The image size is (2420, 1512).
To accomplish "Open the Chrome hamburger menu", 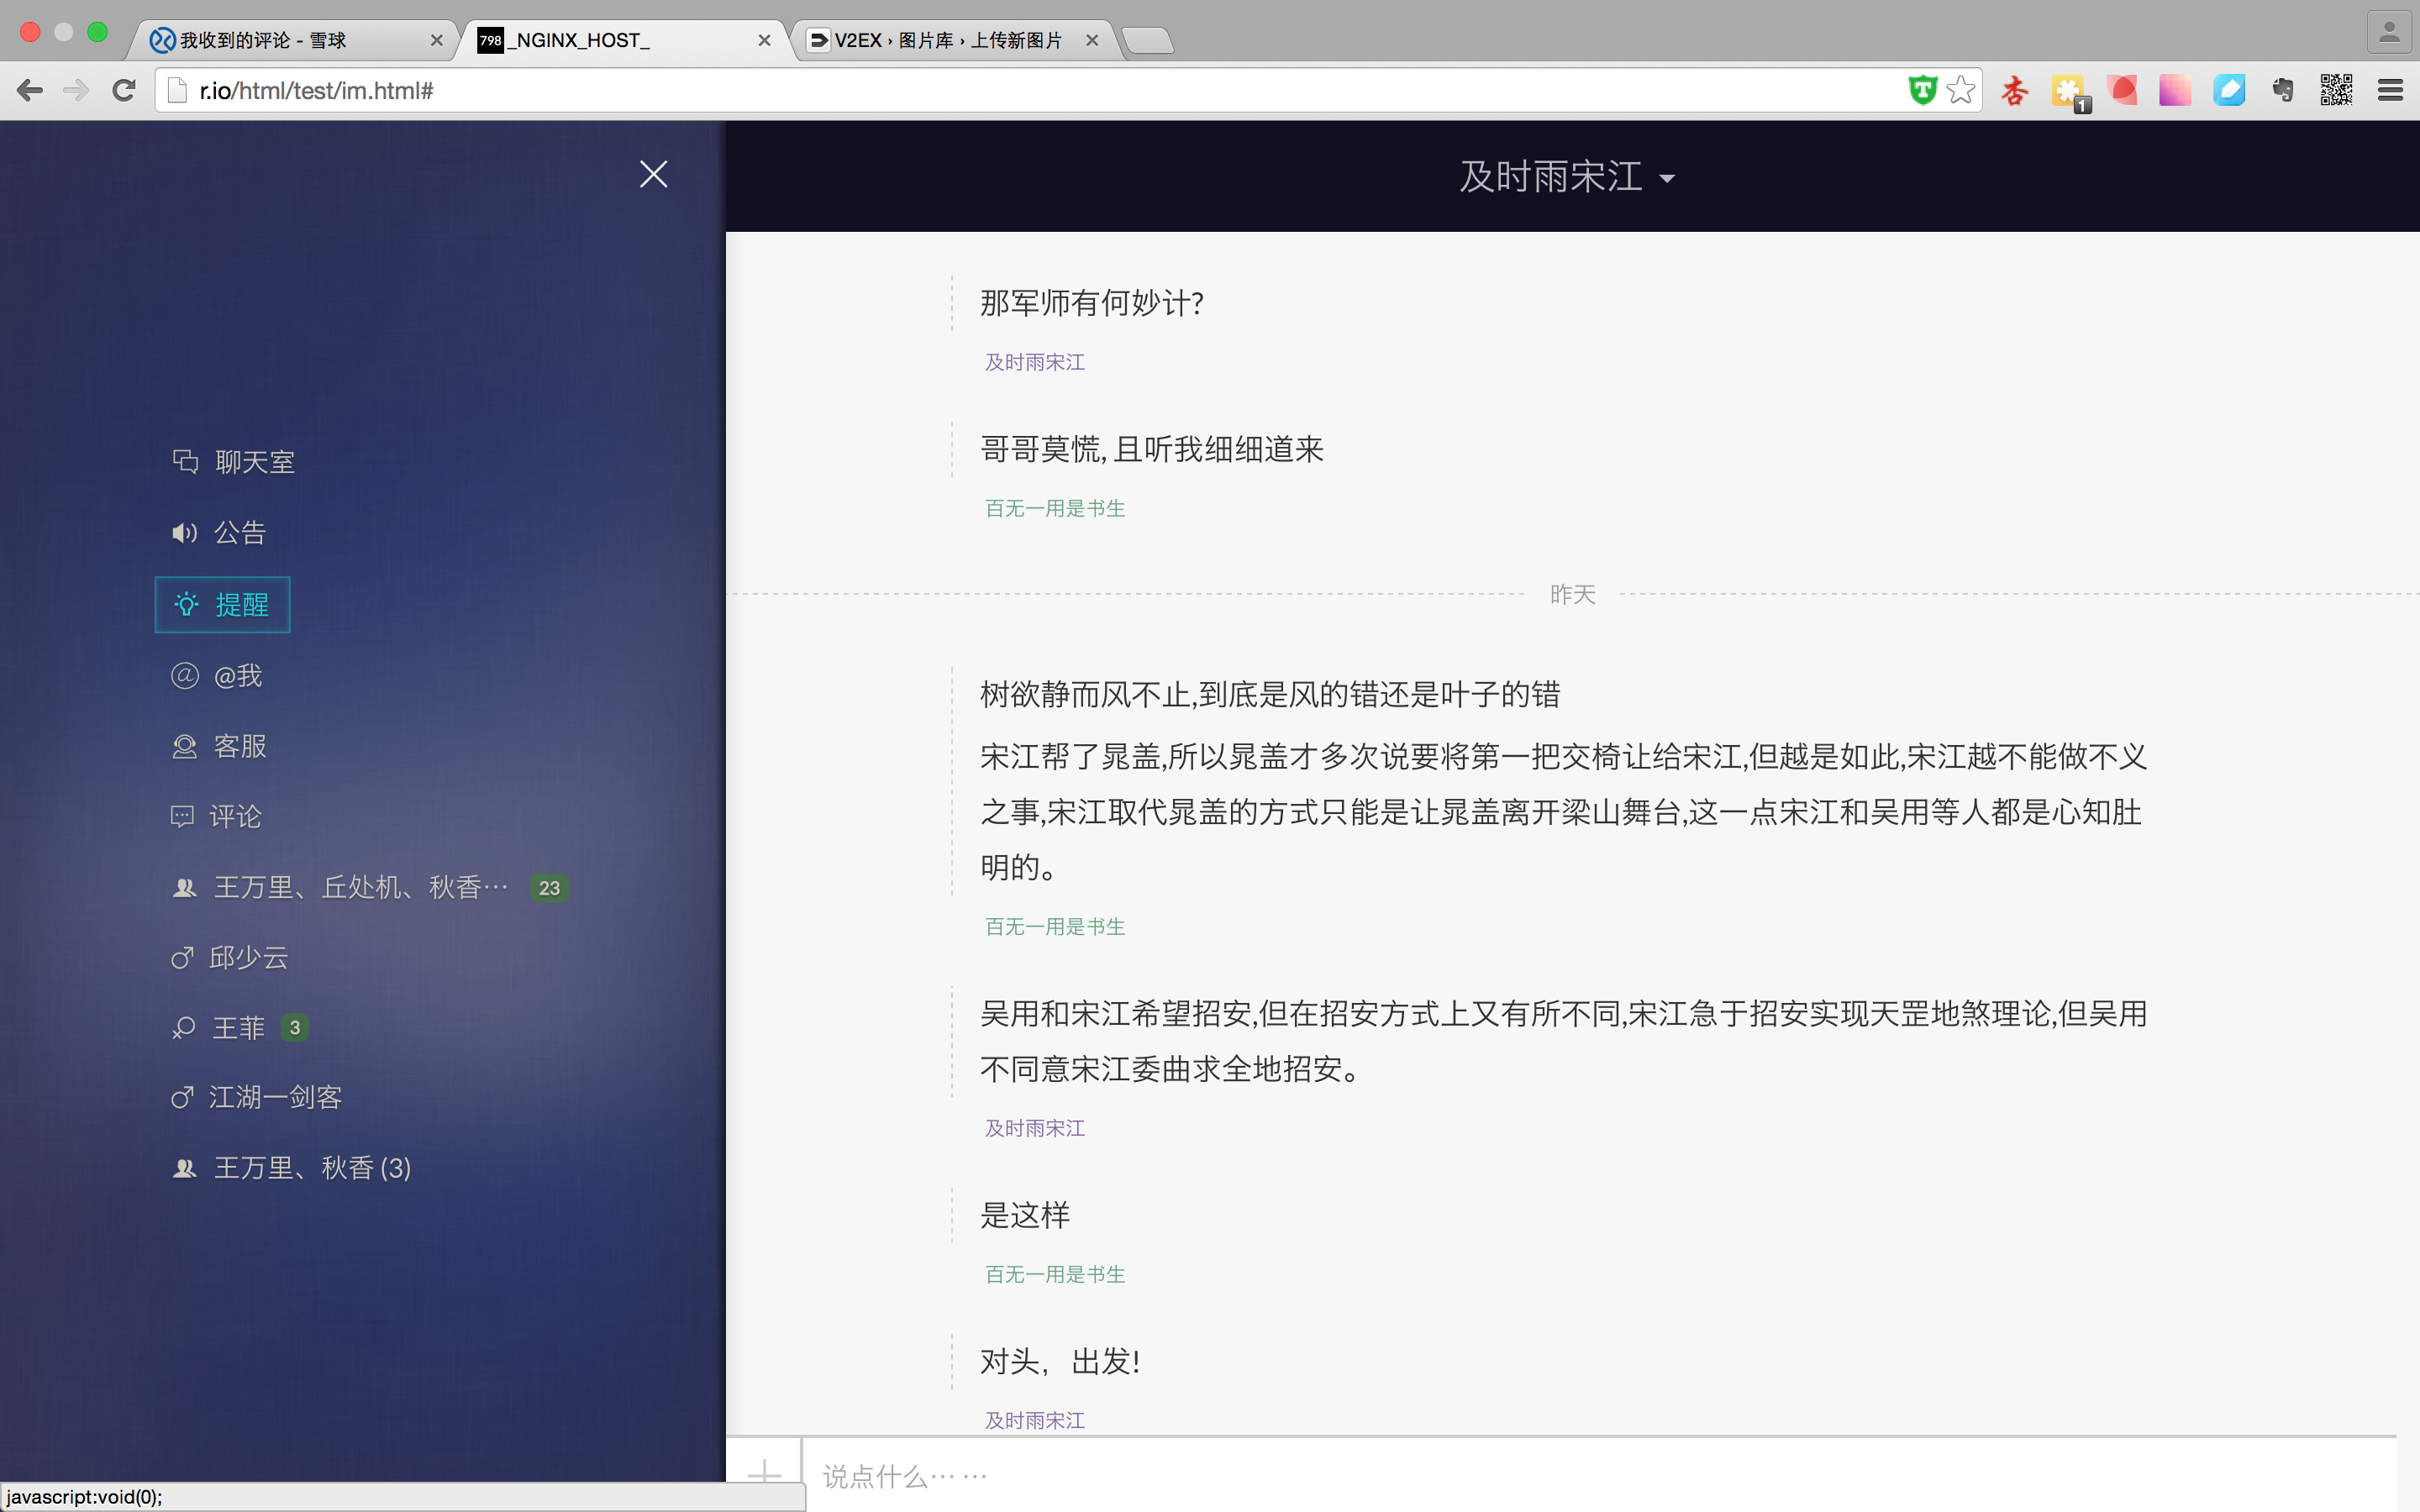I will [x=2390, y=90].
